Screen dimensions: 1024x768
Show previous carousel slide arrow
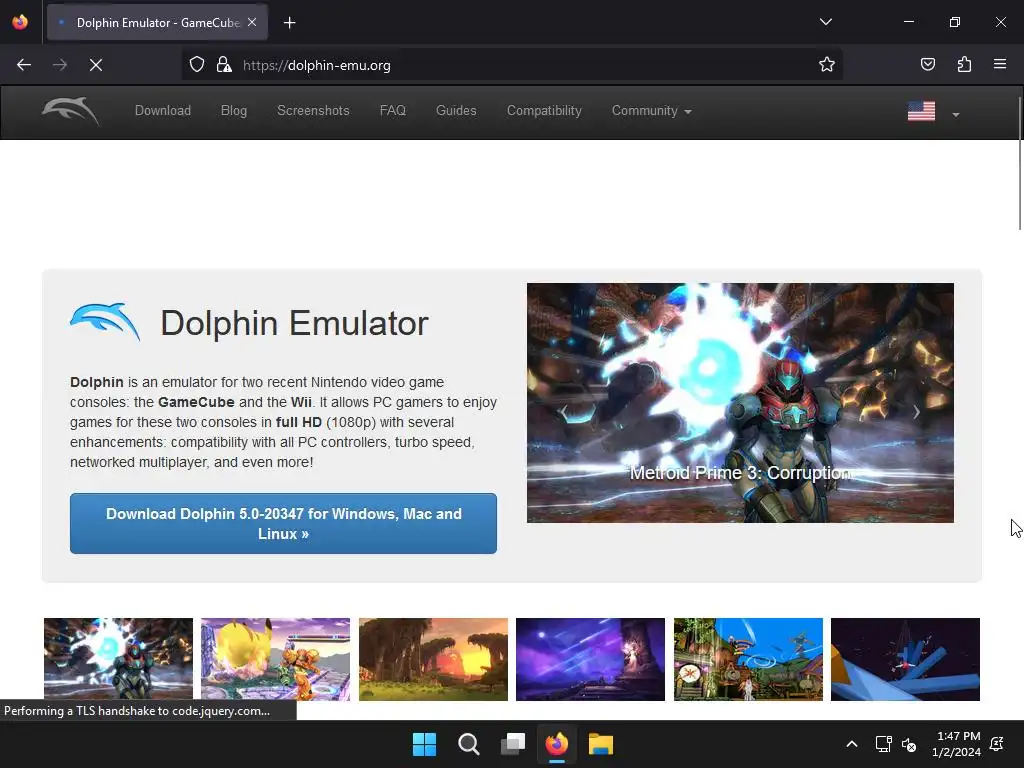pos(564,411)
